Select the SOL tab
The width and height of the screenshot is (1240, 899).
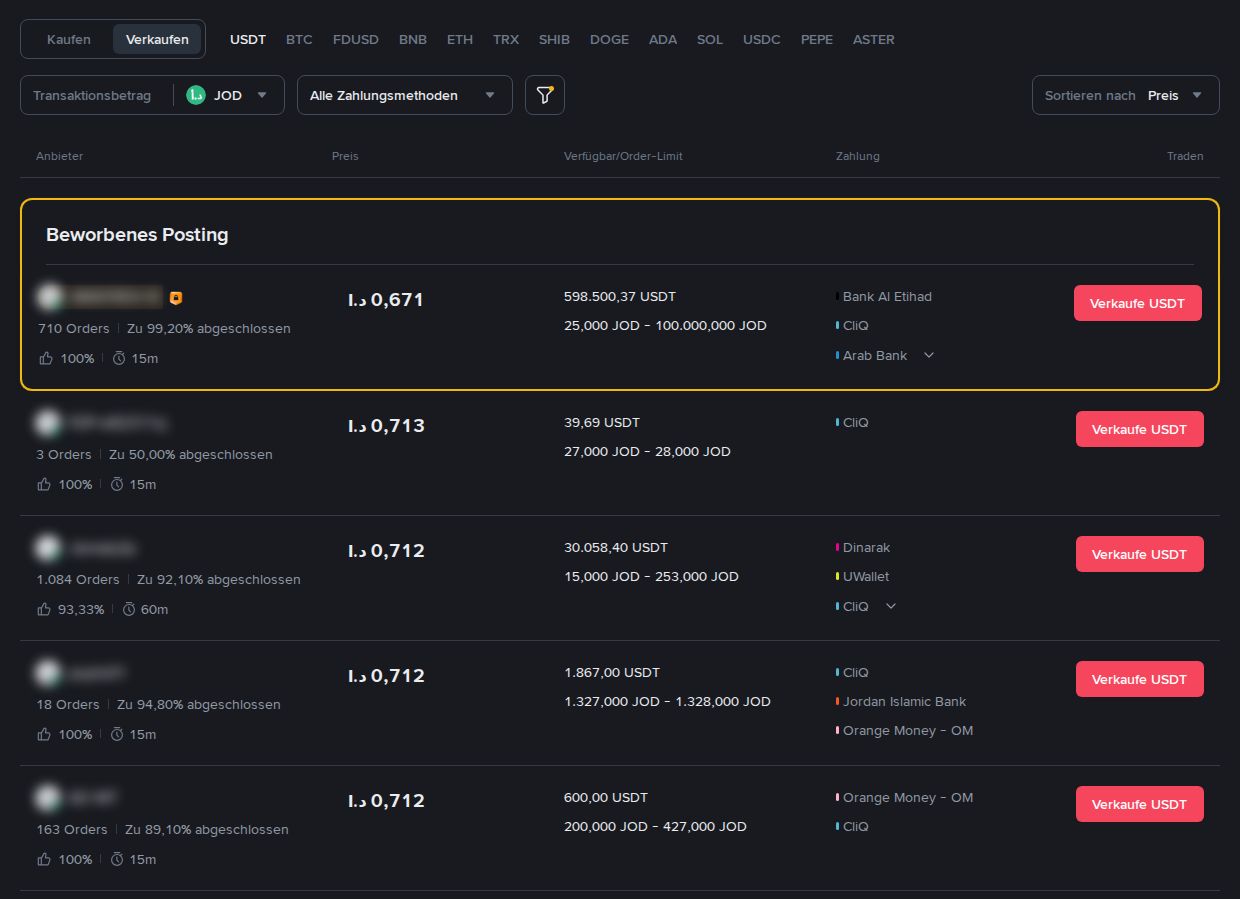(710, 39)
